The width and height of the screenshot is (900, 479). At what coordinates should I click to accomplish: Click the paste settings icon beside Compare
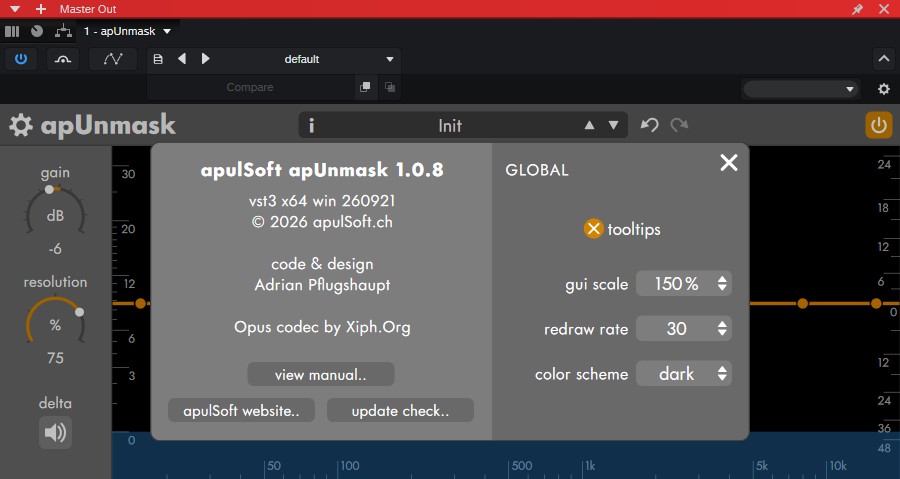[x=390, y=87]
